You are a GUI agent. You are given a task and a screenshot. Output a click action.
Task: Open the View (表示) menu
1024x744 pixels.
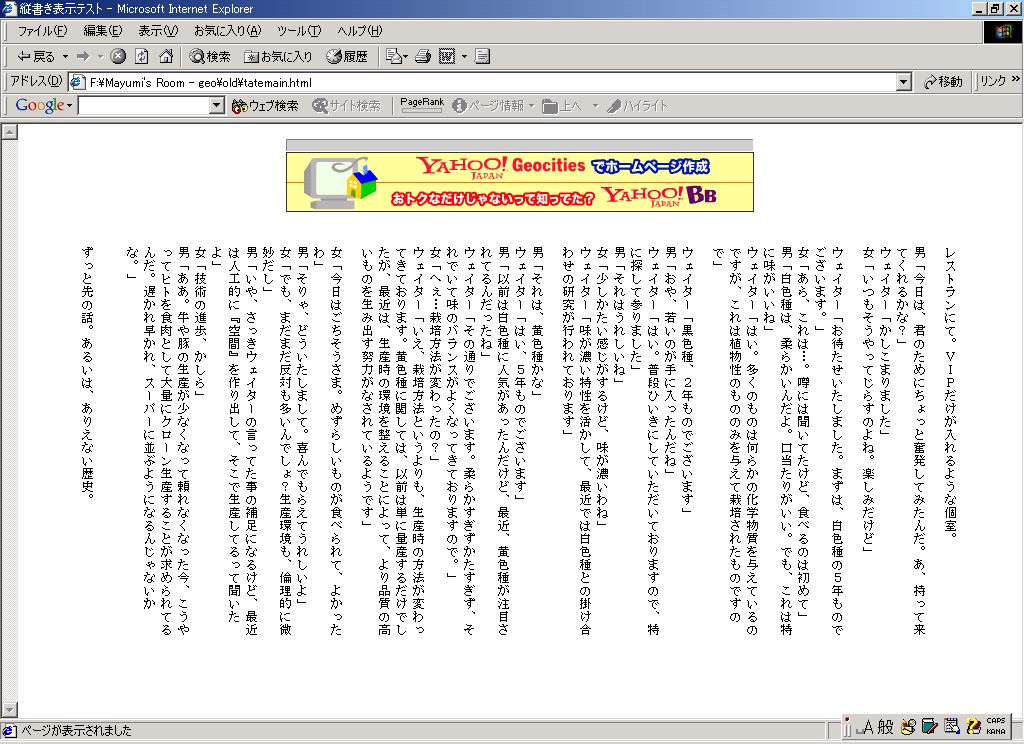(158, 31)
